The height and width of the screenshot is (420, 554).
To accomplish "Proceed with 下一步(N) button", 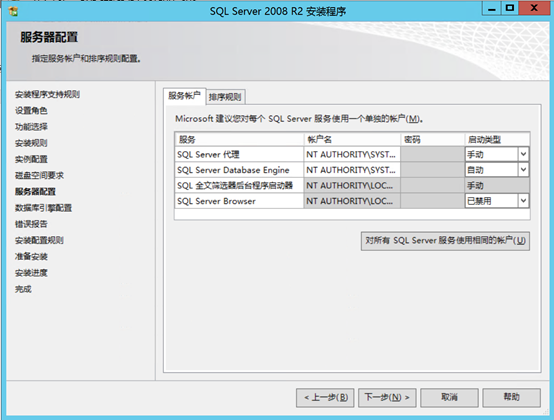I will (387, 398).
